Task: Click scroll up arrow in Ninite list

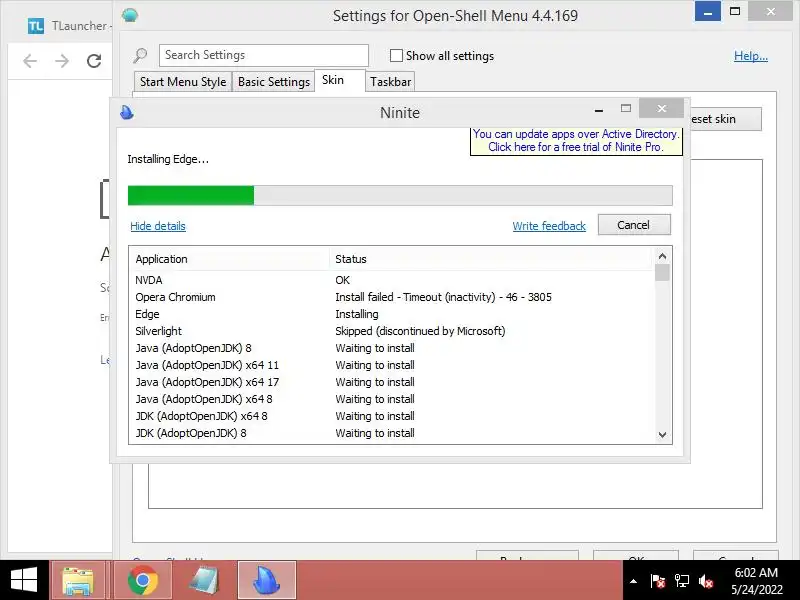Action: tap(662, 256)
